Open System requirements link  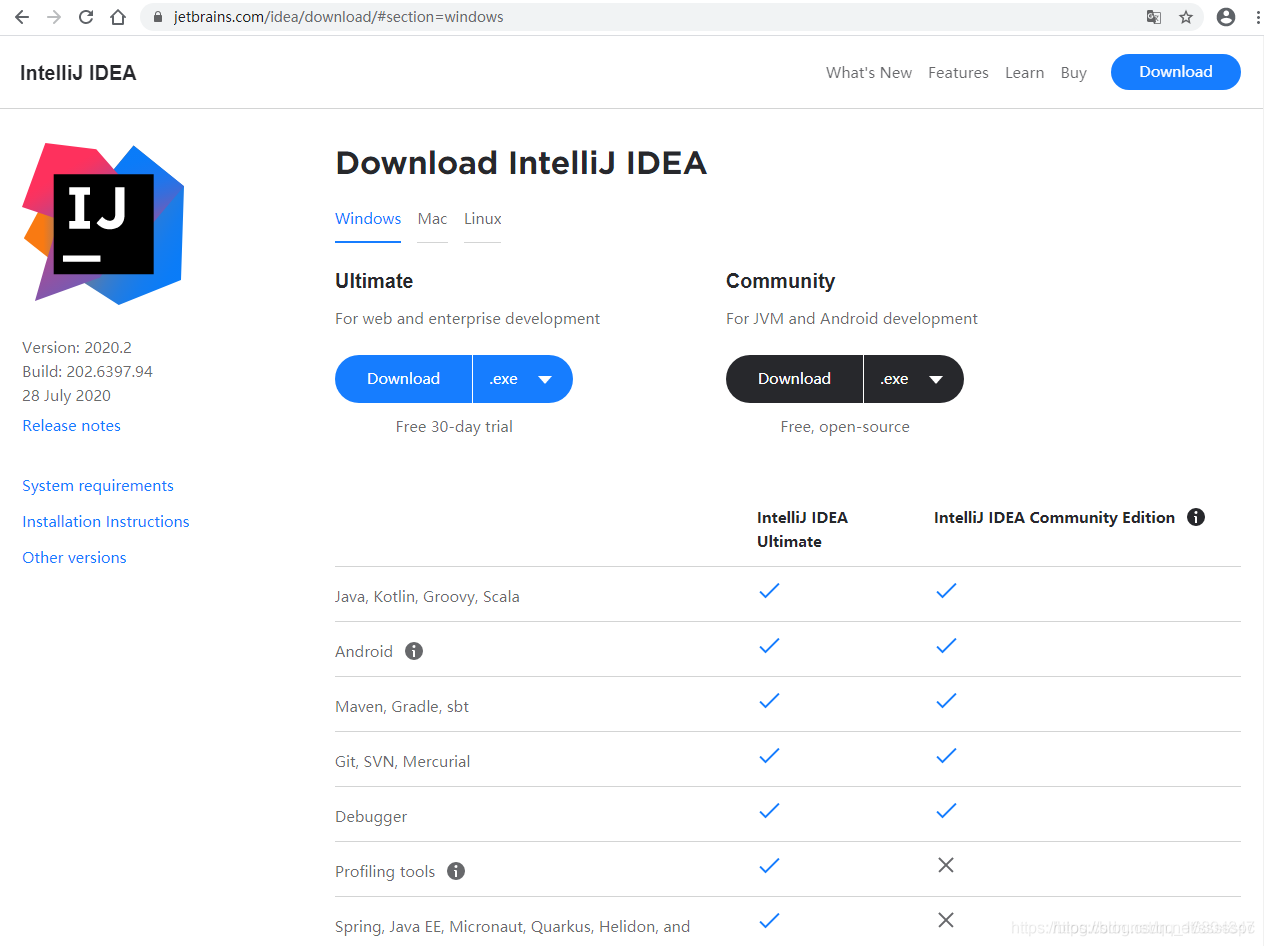coord(98,486)
